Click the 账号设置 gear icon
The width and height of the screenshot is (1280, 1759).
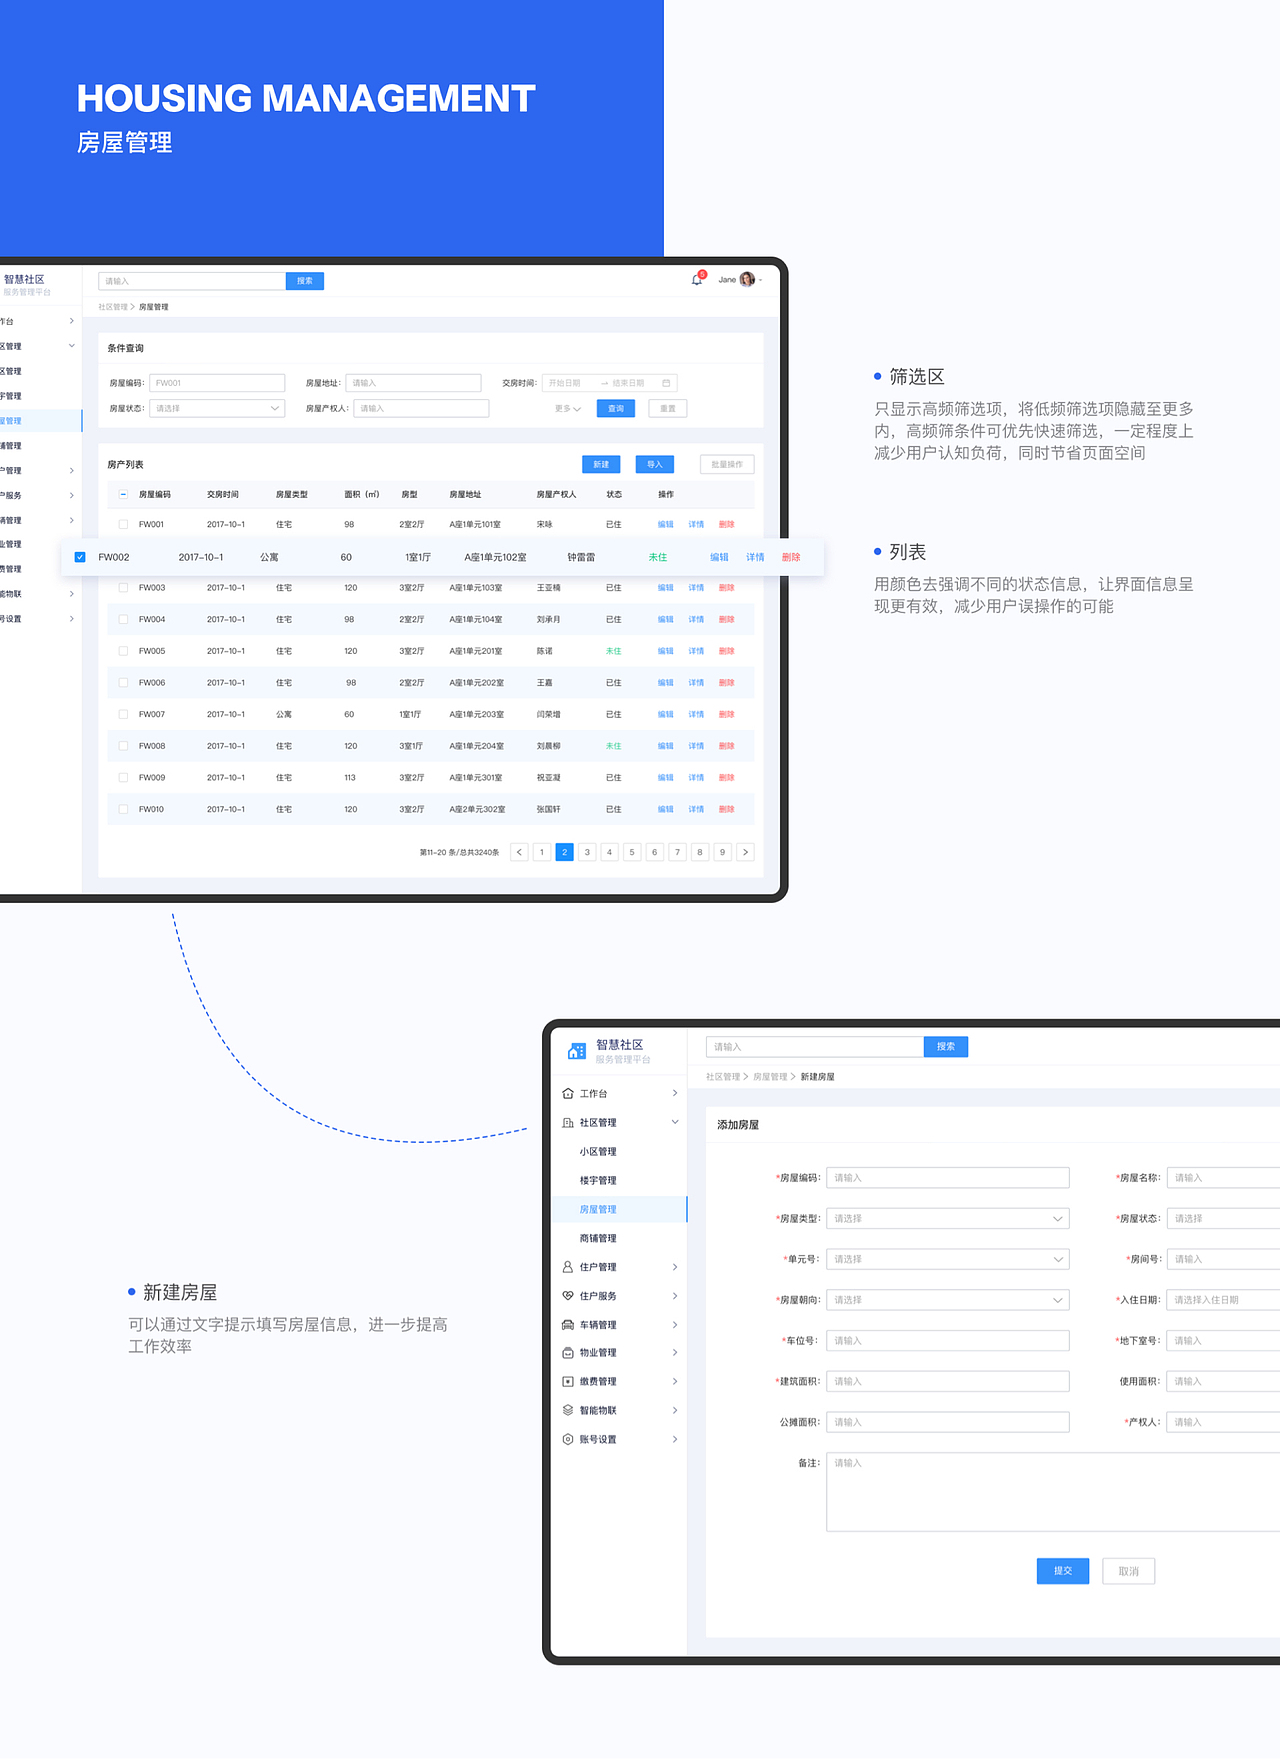(x=568, y=1439)
